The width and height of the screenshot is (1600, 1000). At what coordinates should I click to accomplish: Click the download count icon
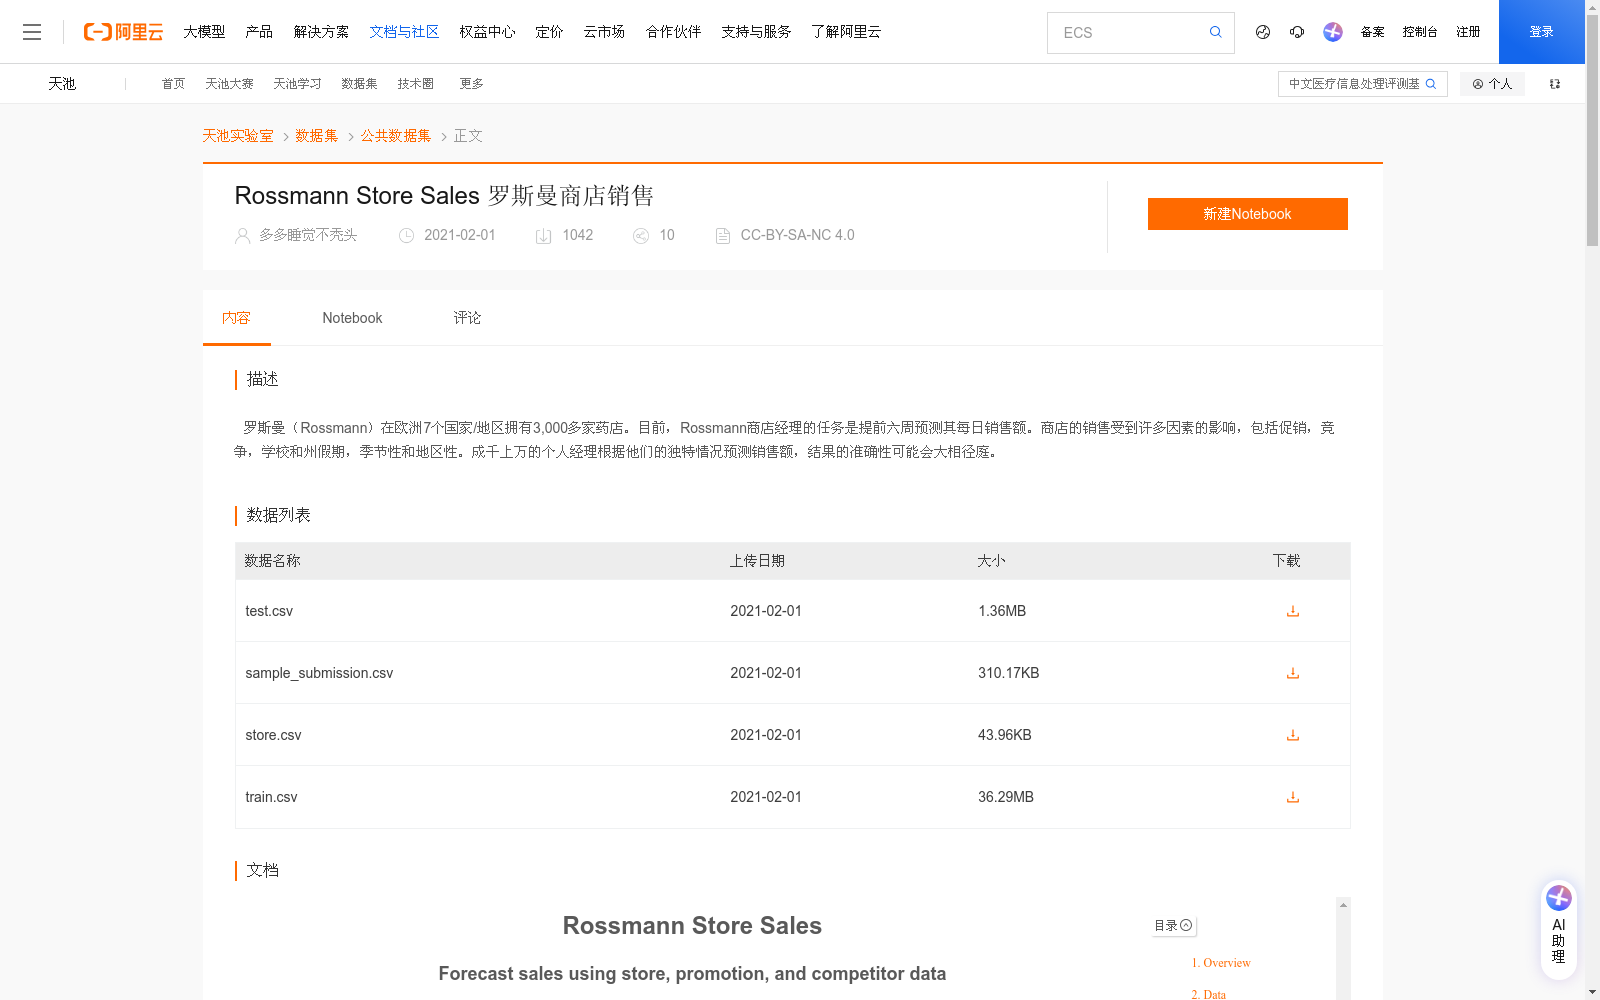pyautogui.click(x=544, y=236)
